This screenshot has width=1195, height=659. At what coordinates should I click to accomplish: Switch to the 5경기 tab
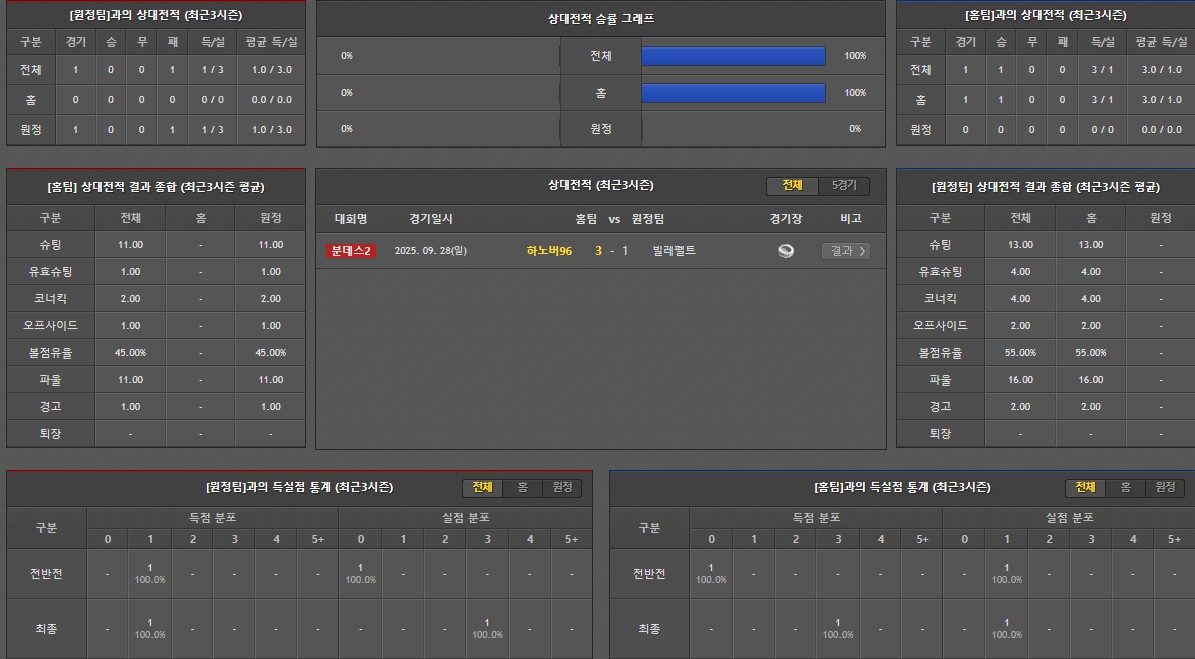pos(844,186)
